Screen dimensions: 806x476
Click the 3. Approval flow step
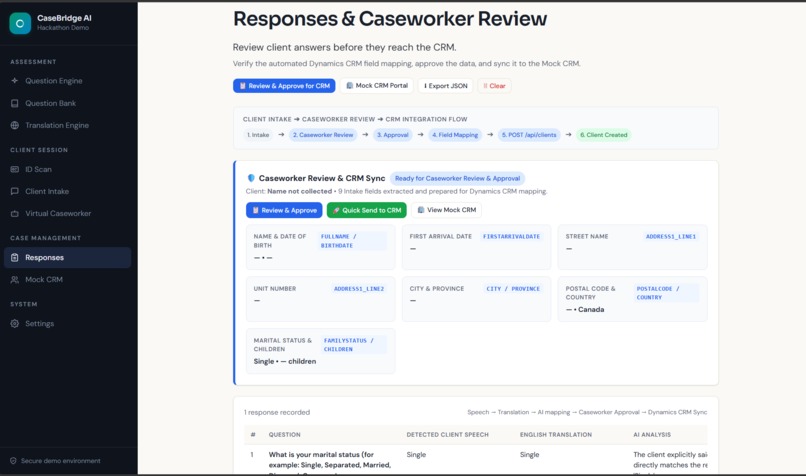pos(393,135)
